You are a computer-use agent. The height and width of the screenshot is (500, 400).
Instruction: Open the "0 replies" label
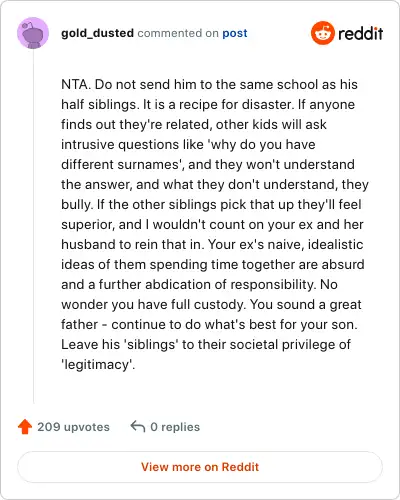[175, 427]
